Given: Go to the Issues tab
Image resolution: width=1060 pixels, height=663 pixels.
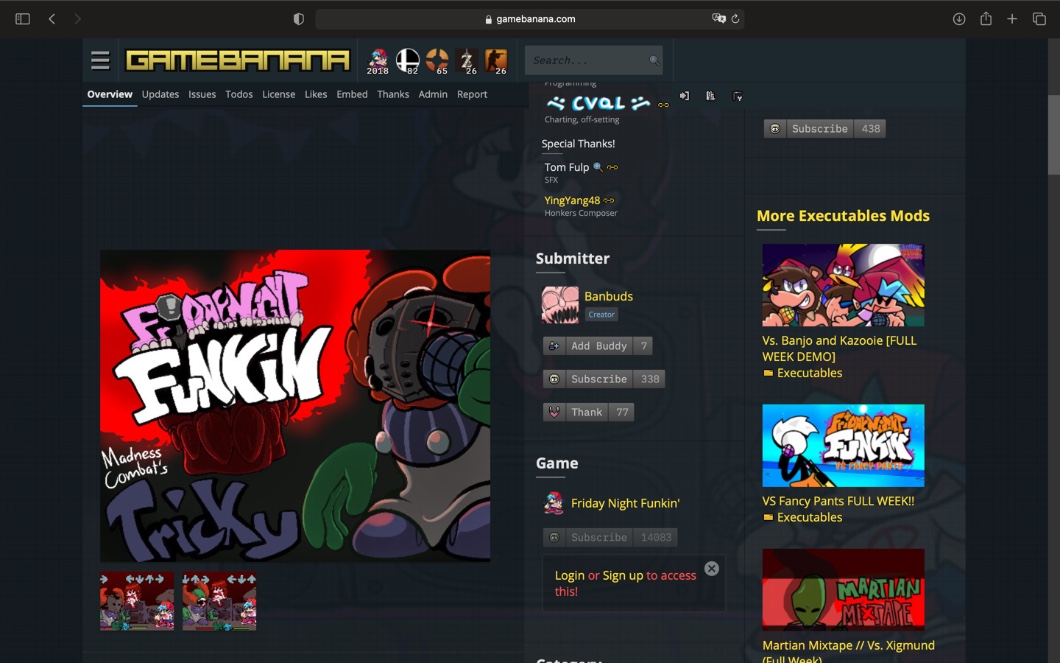Looking at the screenshot, I should 202,94.
